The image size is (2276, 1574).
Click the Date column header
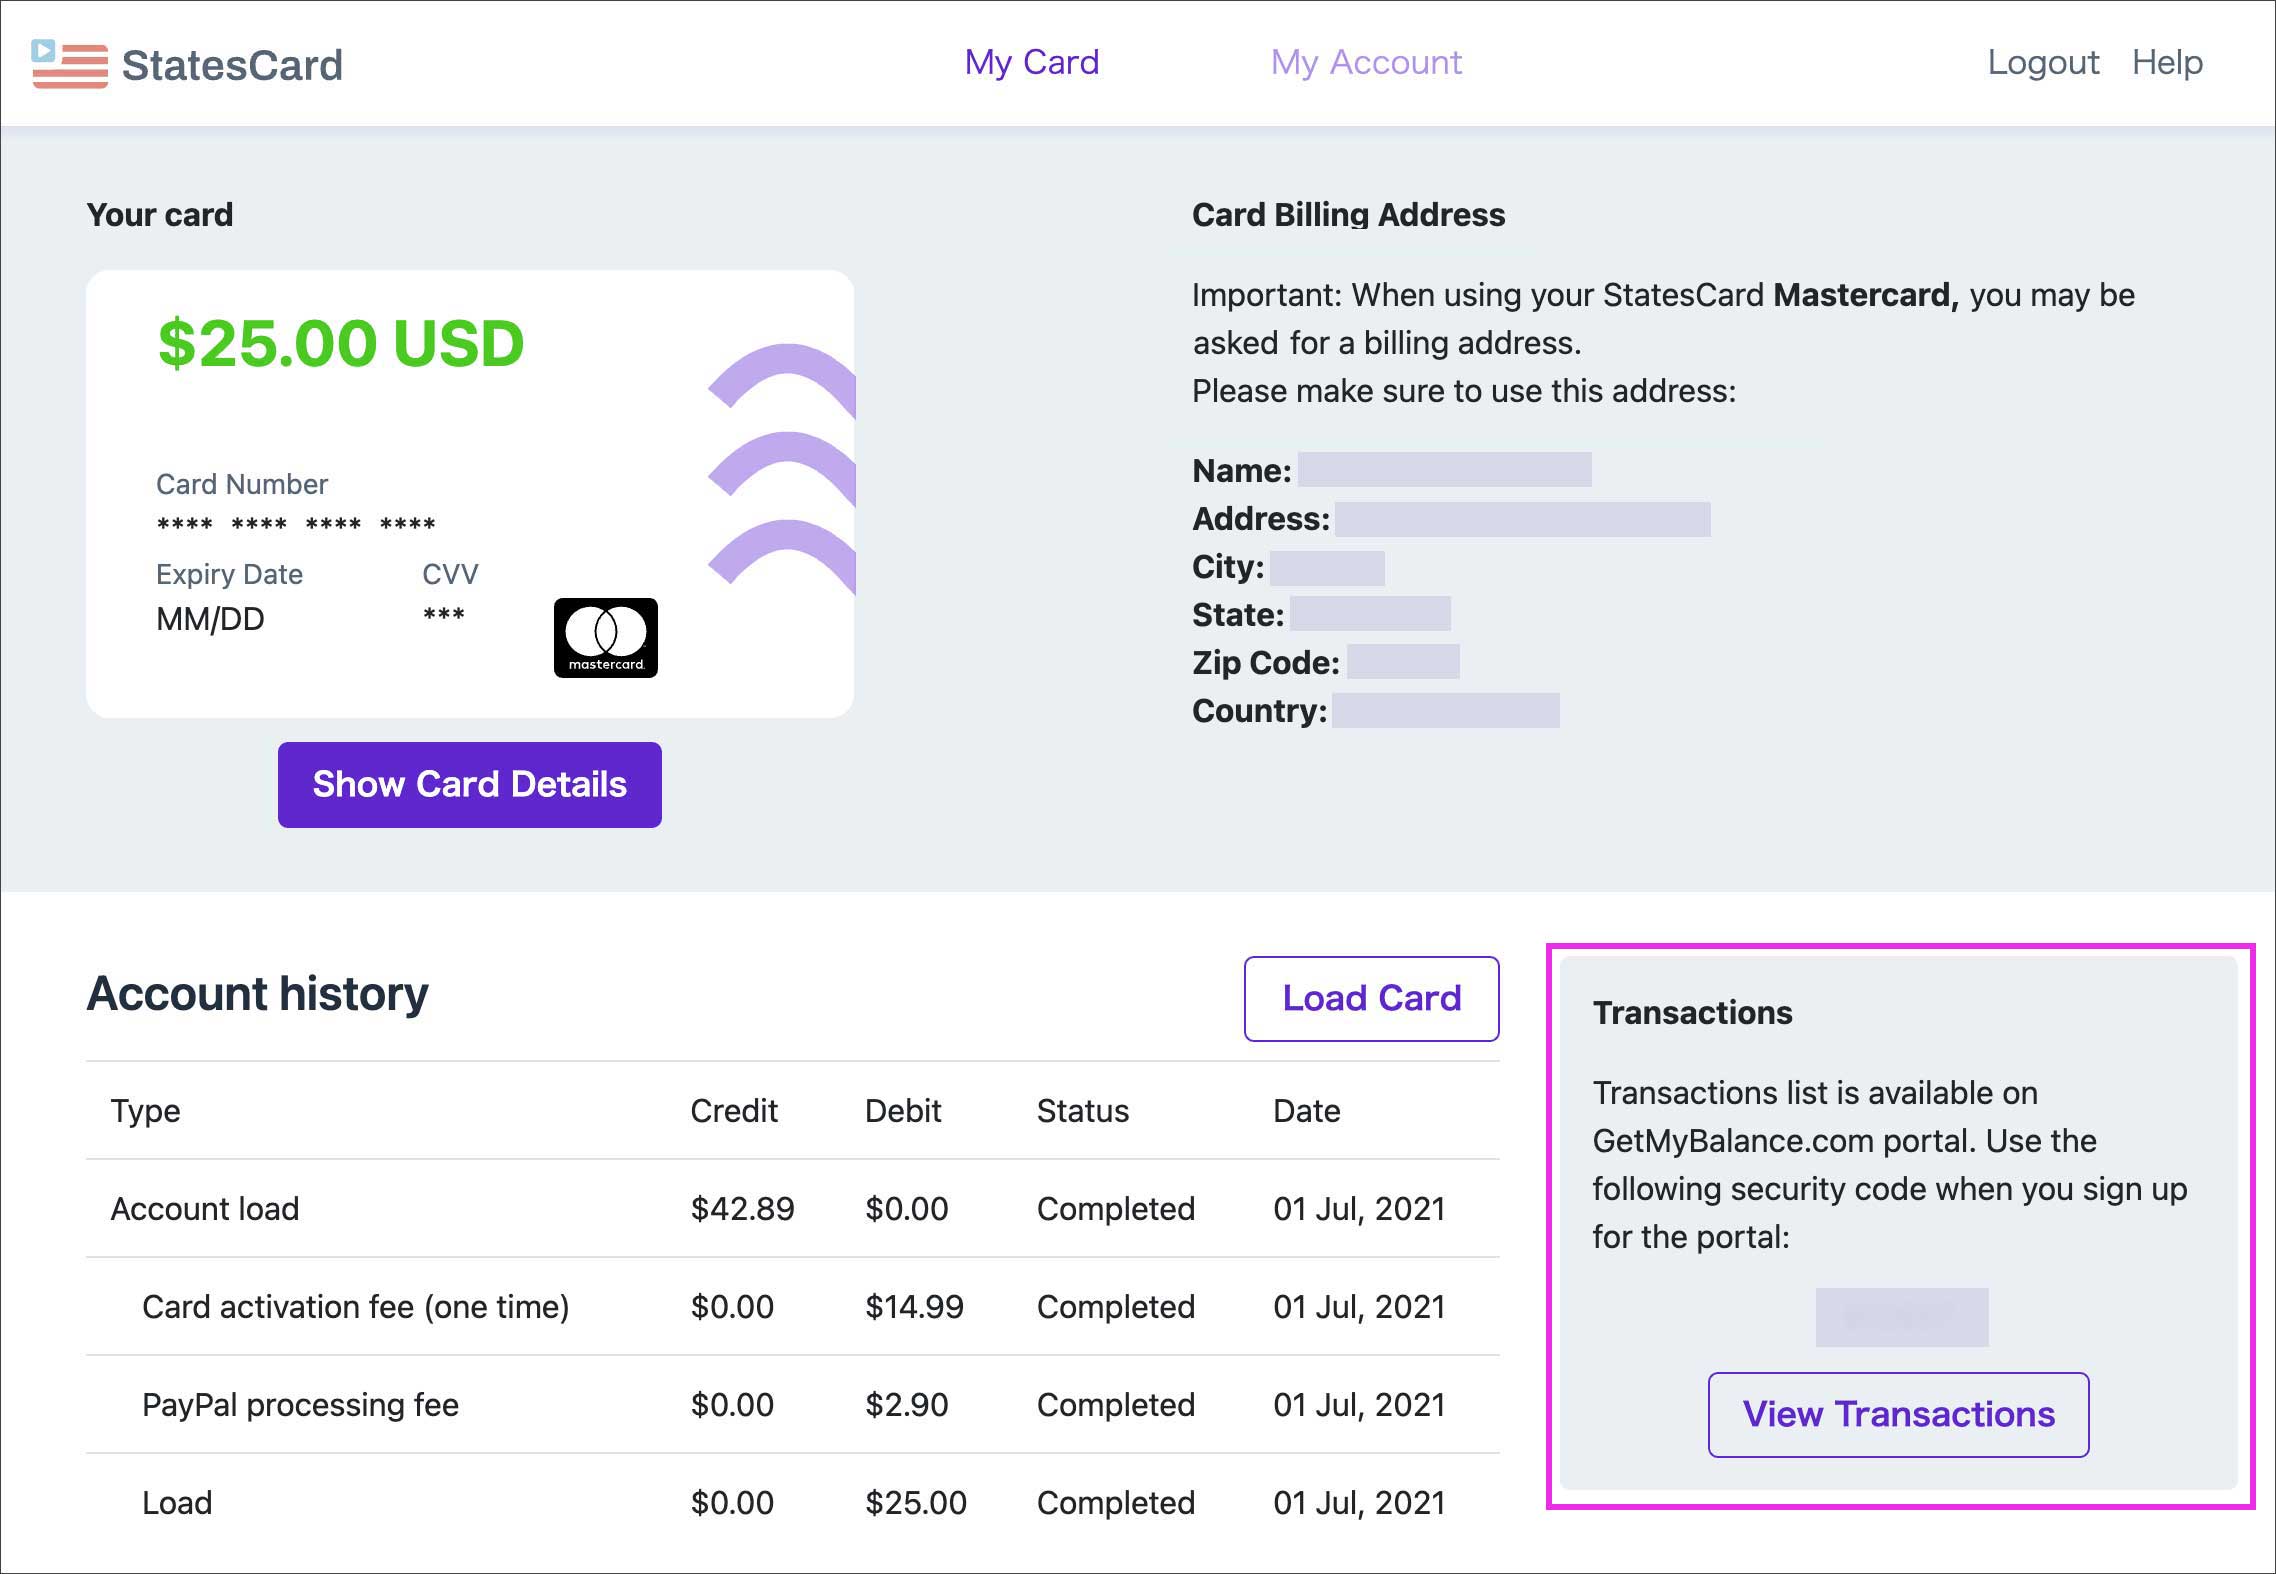click(1306, 1111)
